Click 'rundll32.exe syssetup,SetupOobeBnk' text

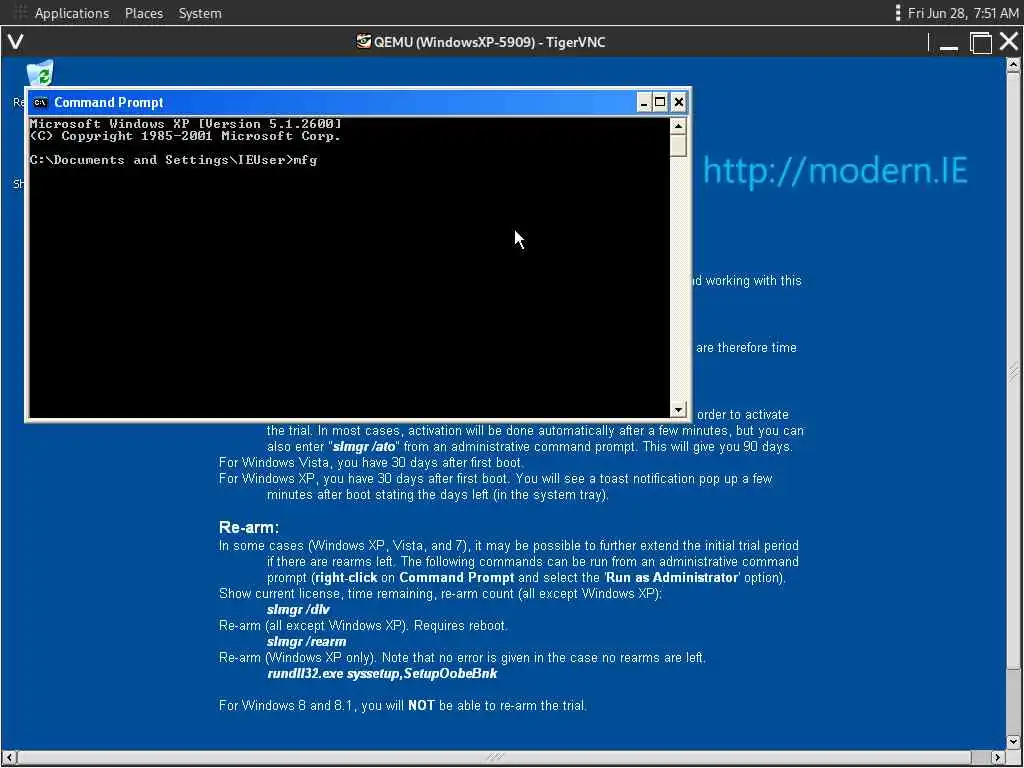pos(382,673)
